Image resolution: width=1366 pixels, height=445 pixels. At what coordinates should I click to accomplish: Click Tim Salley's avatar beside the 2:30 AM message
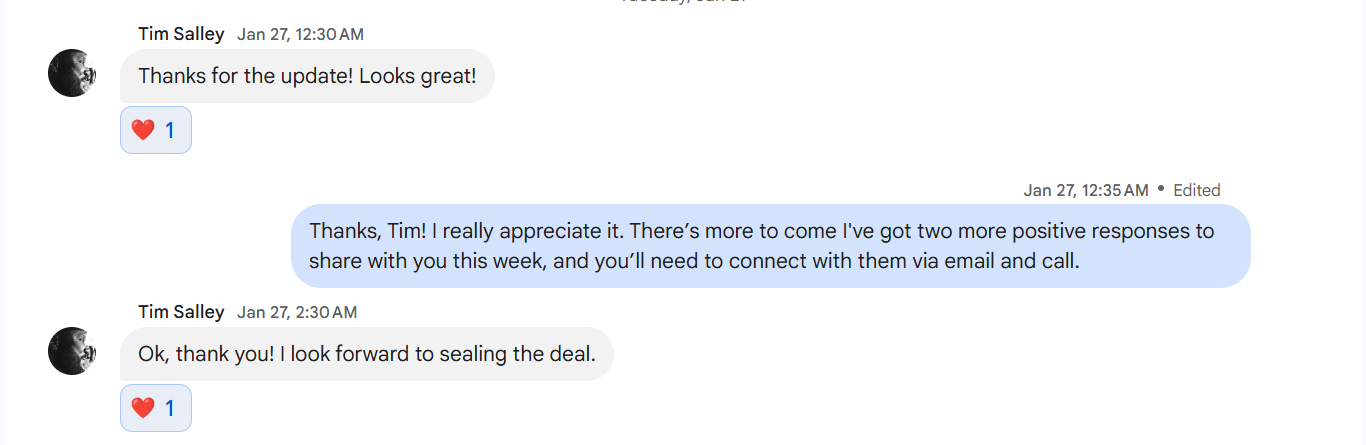pos(72,351)
